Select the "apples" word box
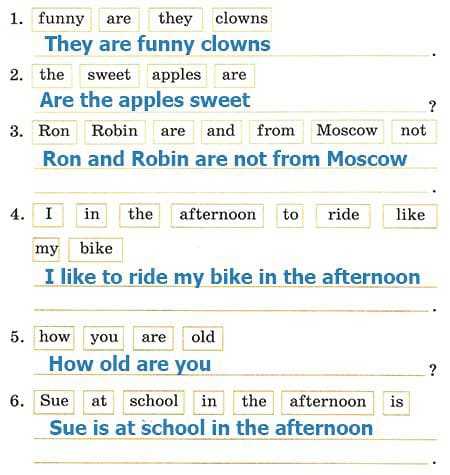Image resolution: width=450 pixels, height=475 pixels. pos(177,76)
